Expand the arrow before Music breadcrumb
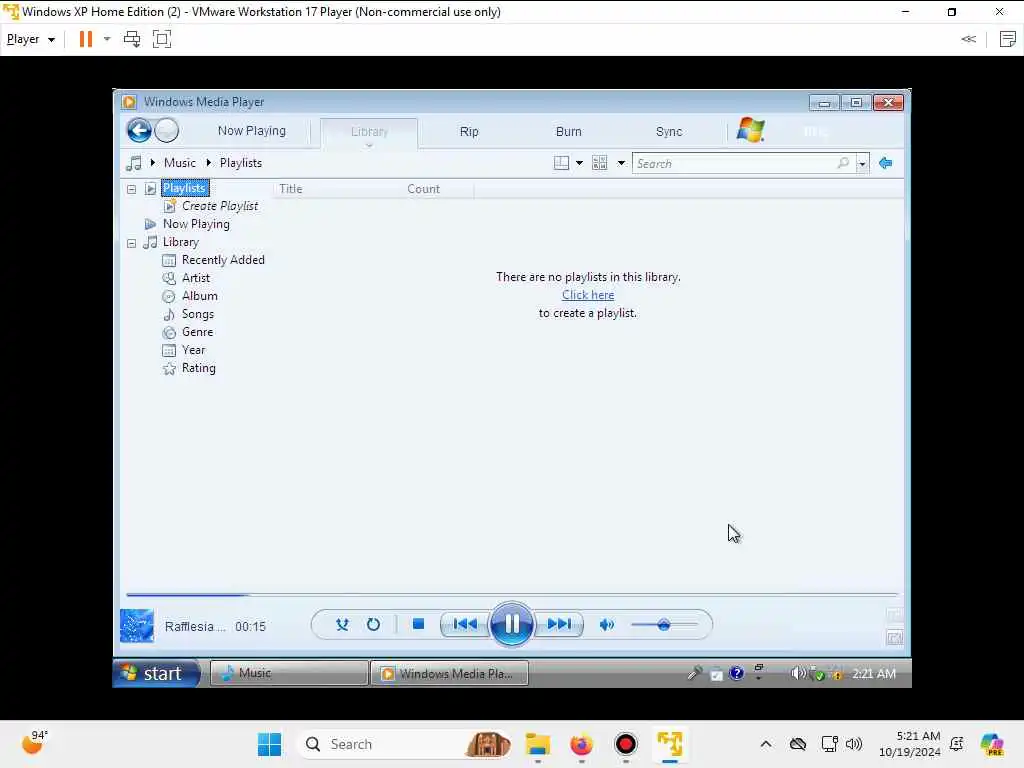This screenshot has height=768, width=1024. [153, 163]
